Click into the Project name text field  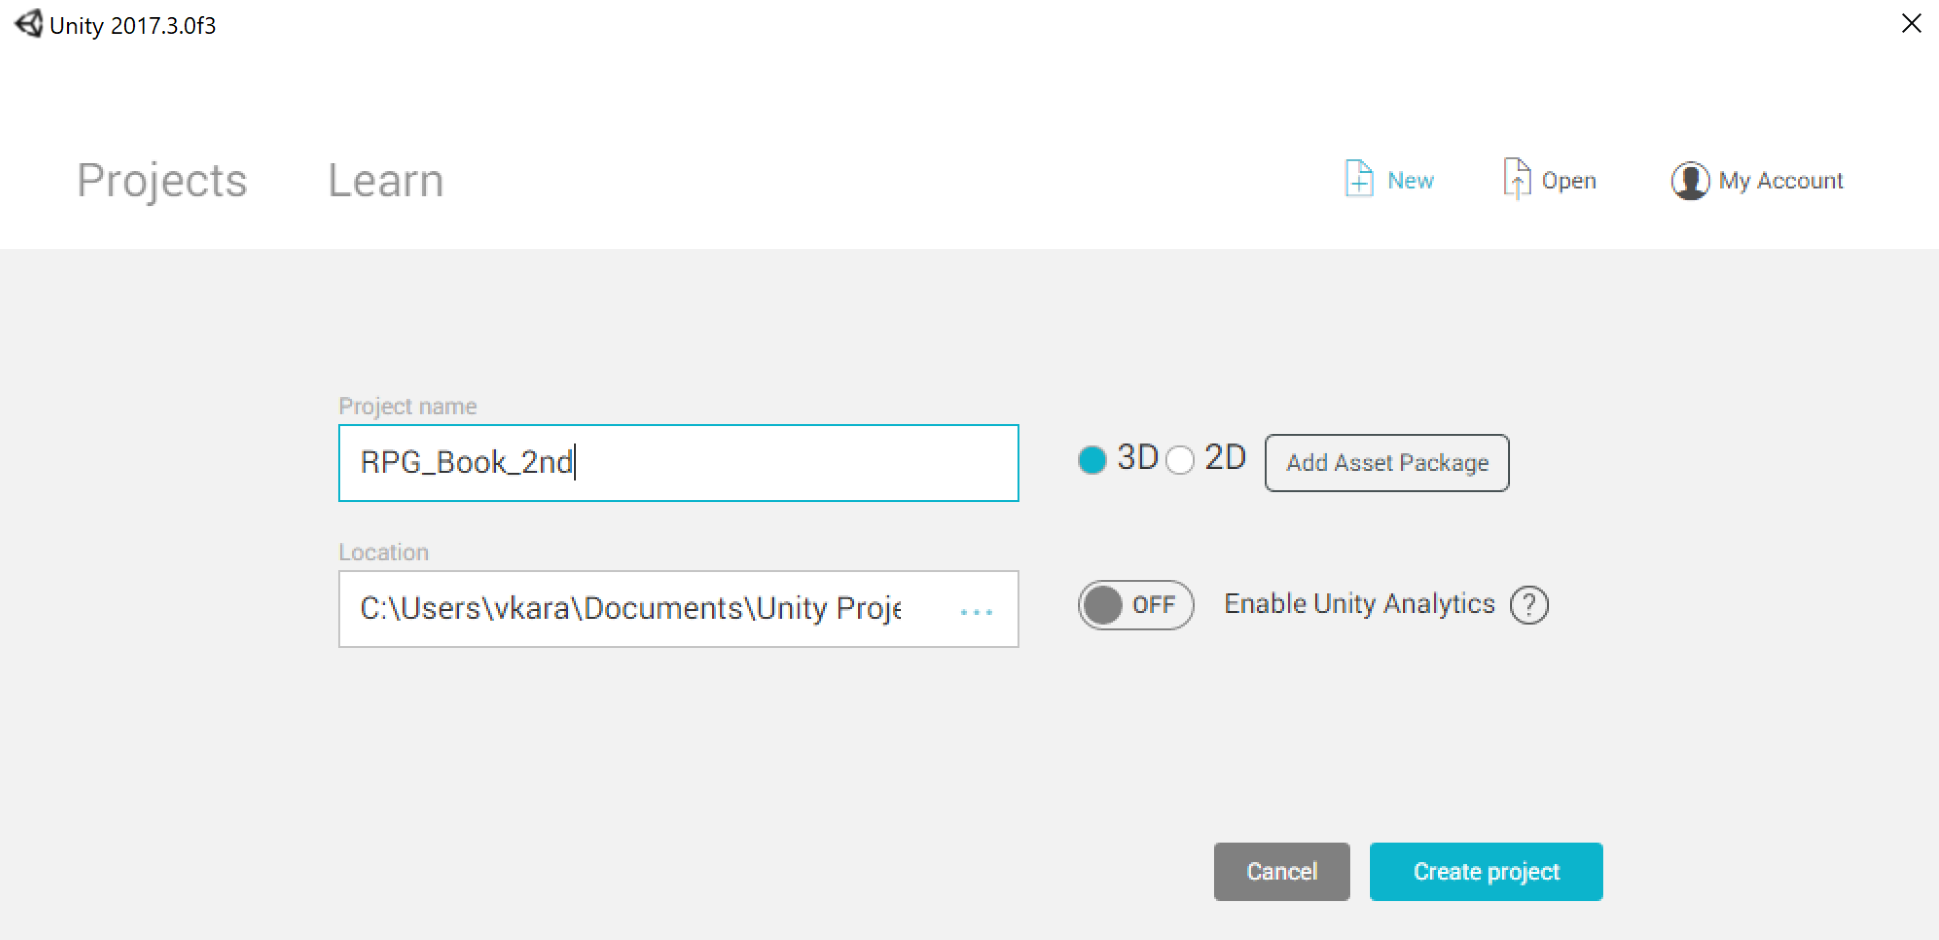click(678, 463)
